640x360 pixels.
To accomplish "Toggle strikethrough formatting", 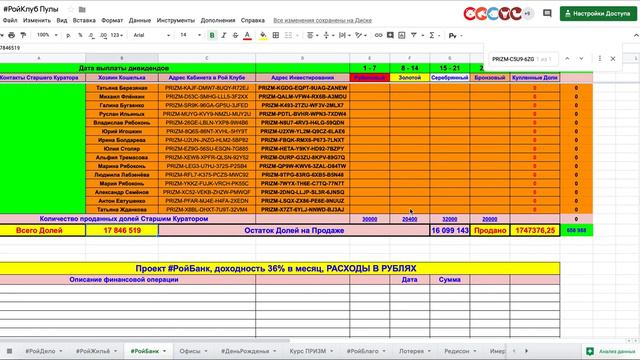I will pos(235,36).
